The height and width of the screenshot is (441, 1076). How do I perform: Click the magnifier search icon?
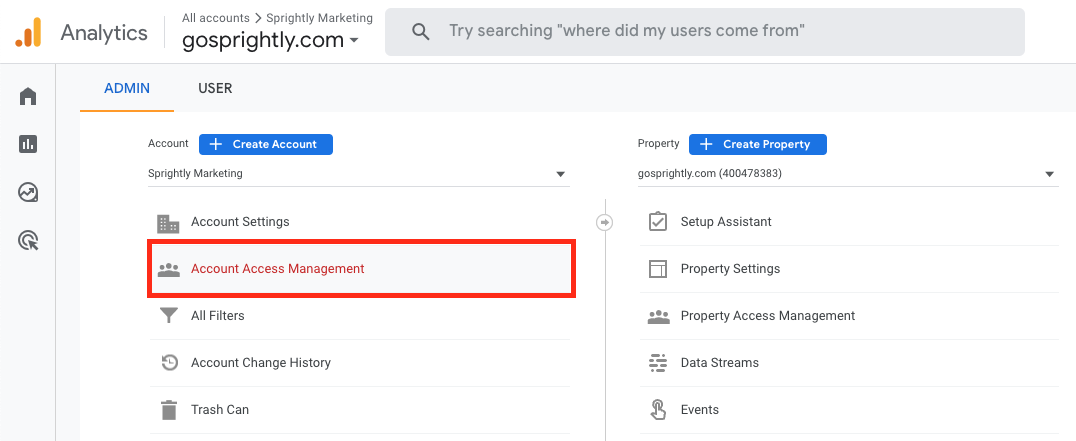tap(421, 32)
